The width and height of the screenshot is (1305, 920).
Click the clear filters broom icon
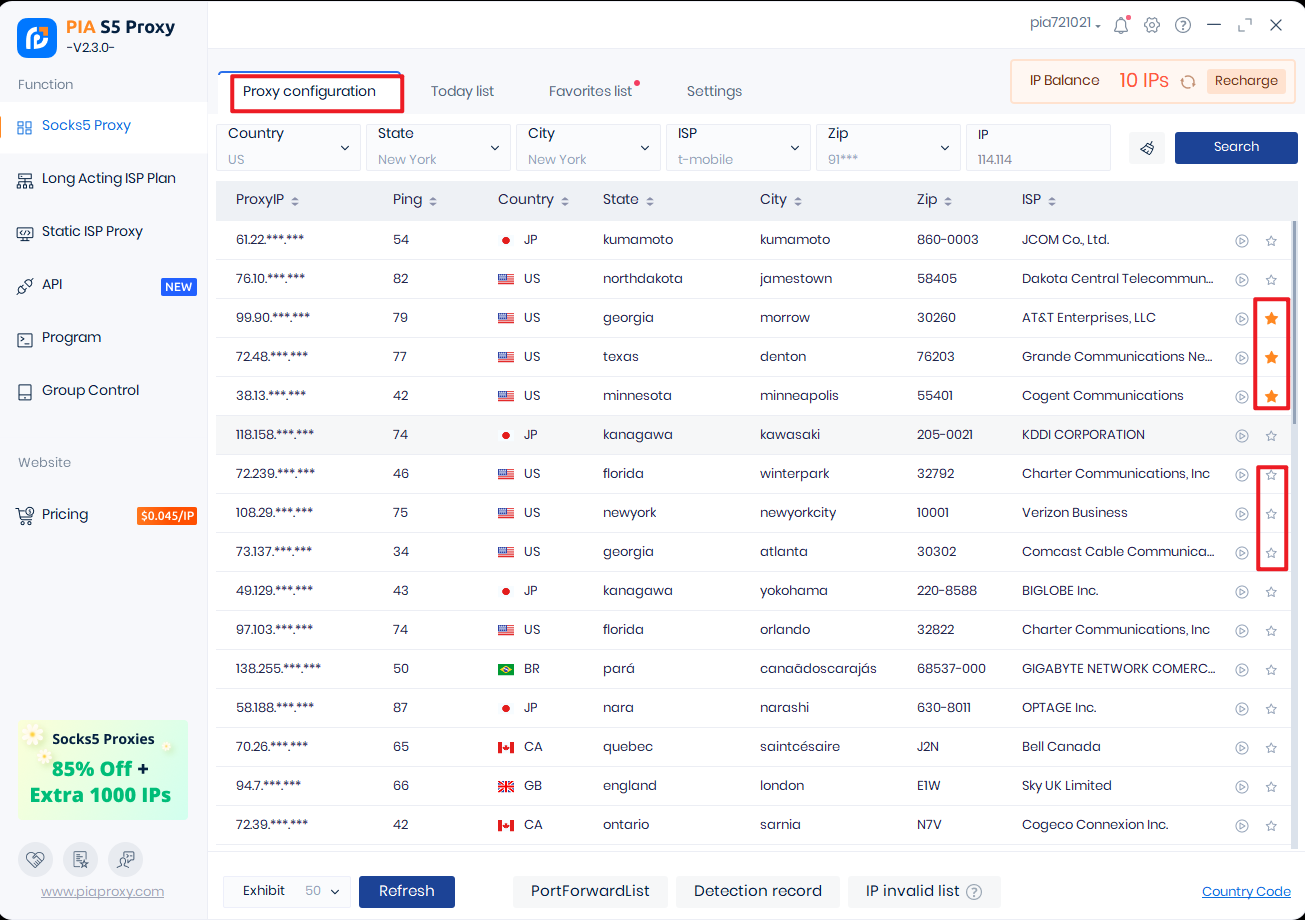click(1147, 148)
